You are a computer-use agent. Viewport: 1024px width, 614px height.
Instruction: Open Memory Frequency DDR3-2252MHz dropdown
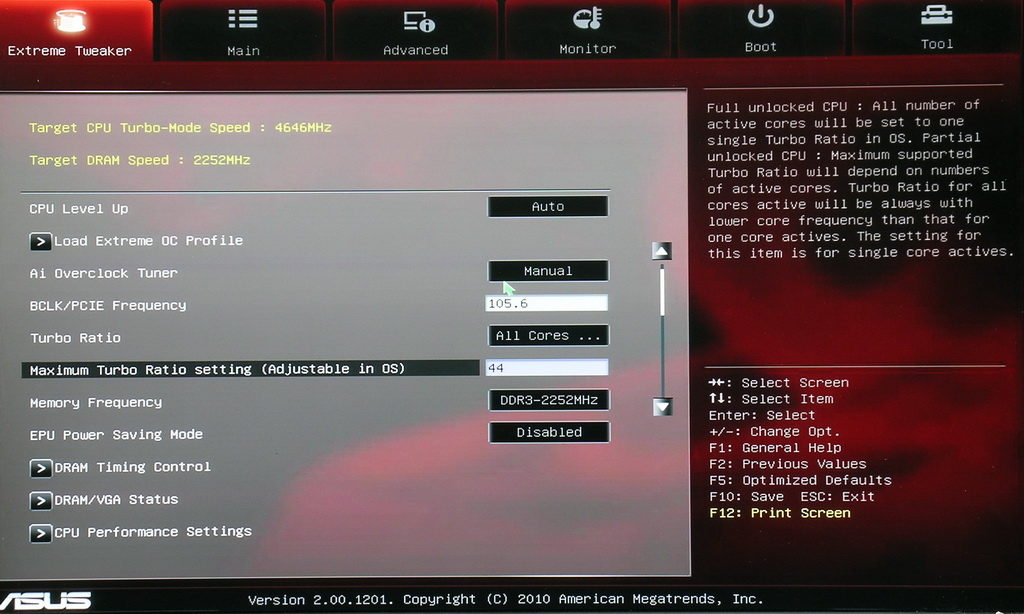(x=549, y=400)
